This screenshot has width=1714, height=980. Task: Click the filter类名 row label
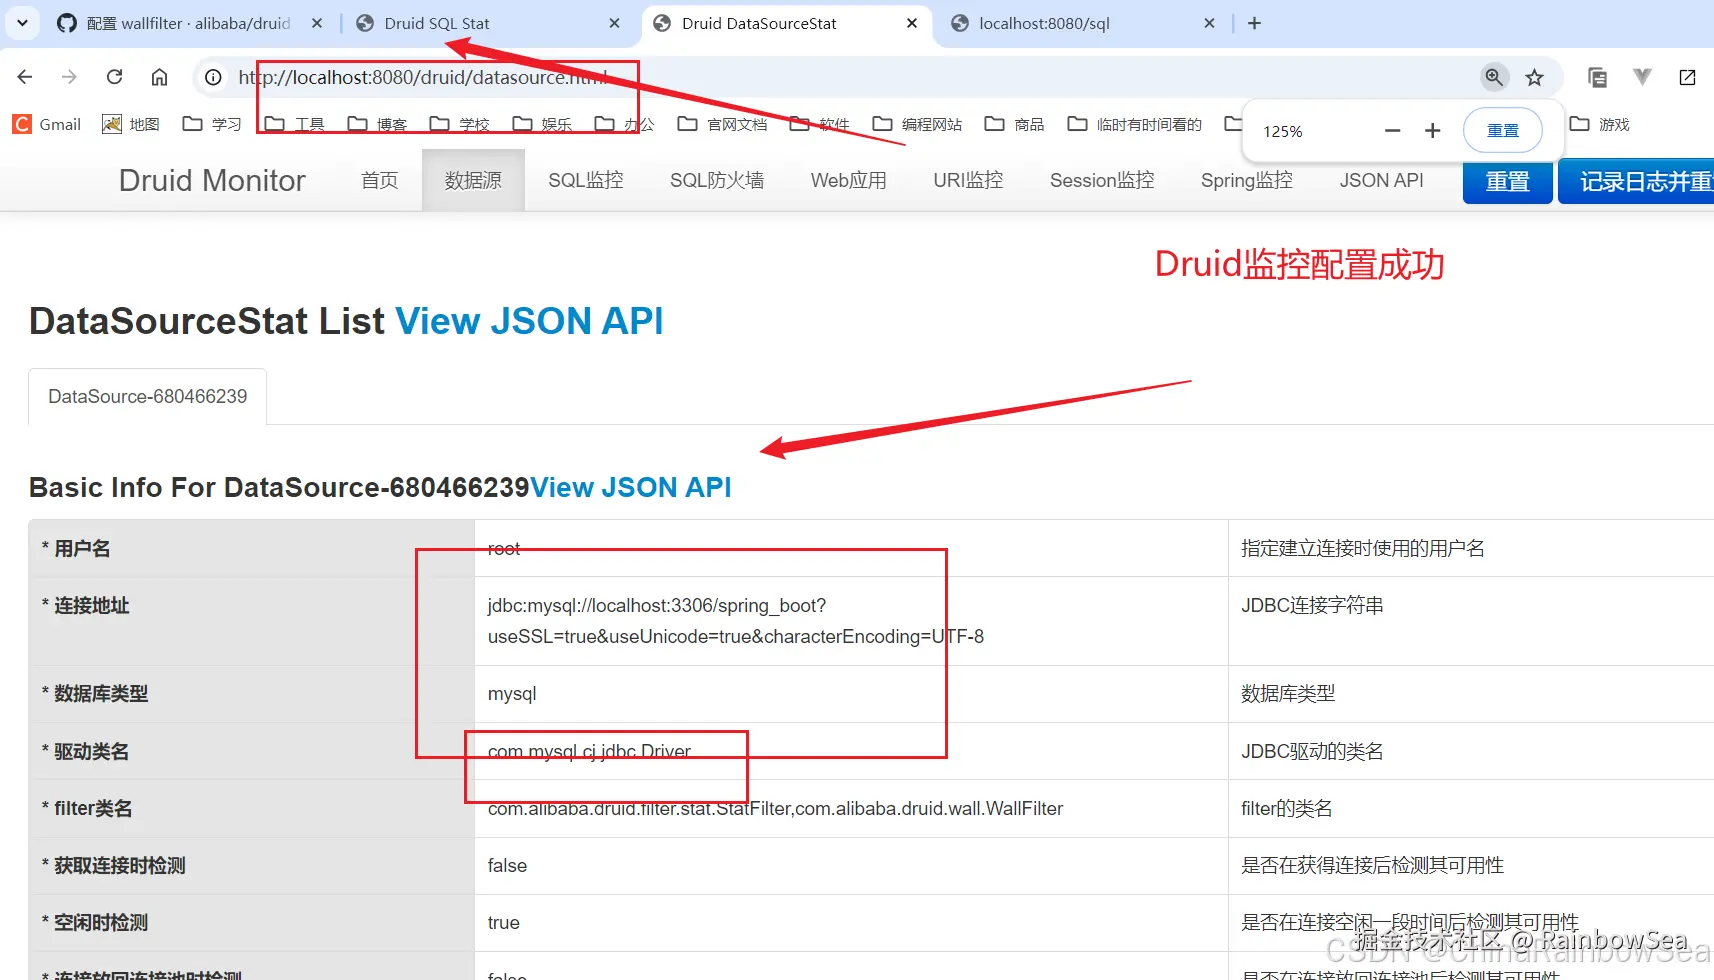(x=93, y=808)
